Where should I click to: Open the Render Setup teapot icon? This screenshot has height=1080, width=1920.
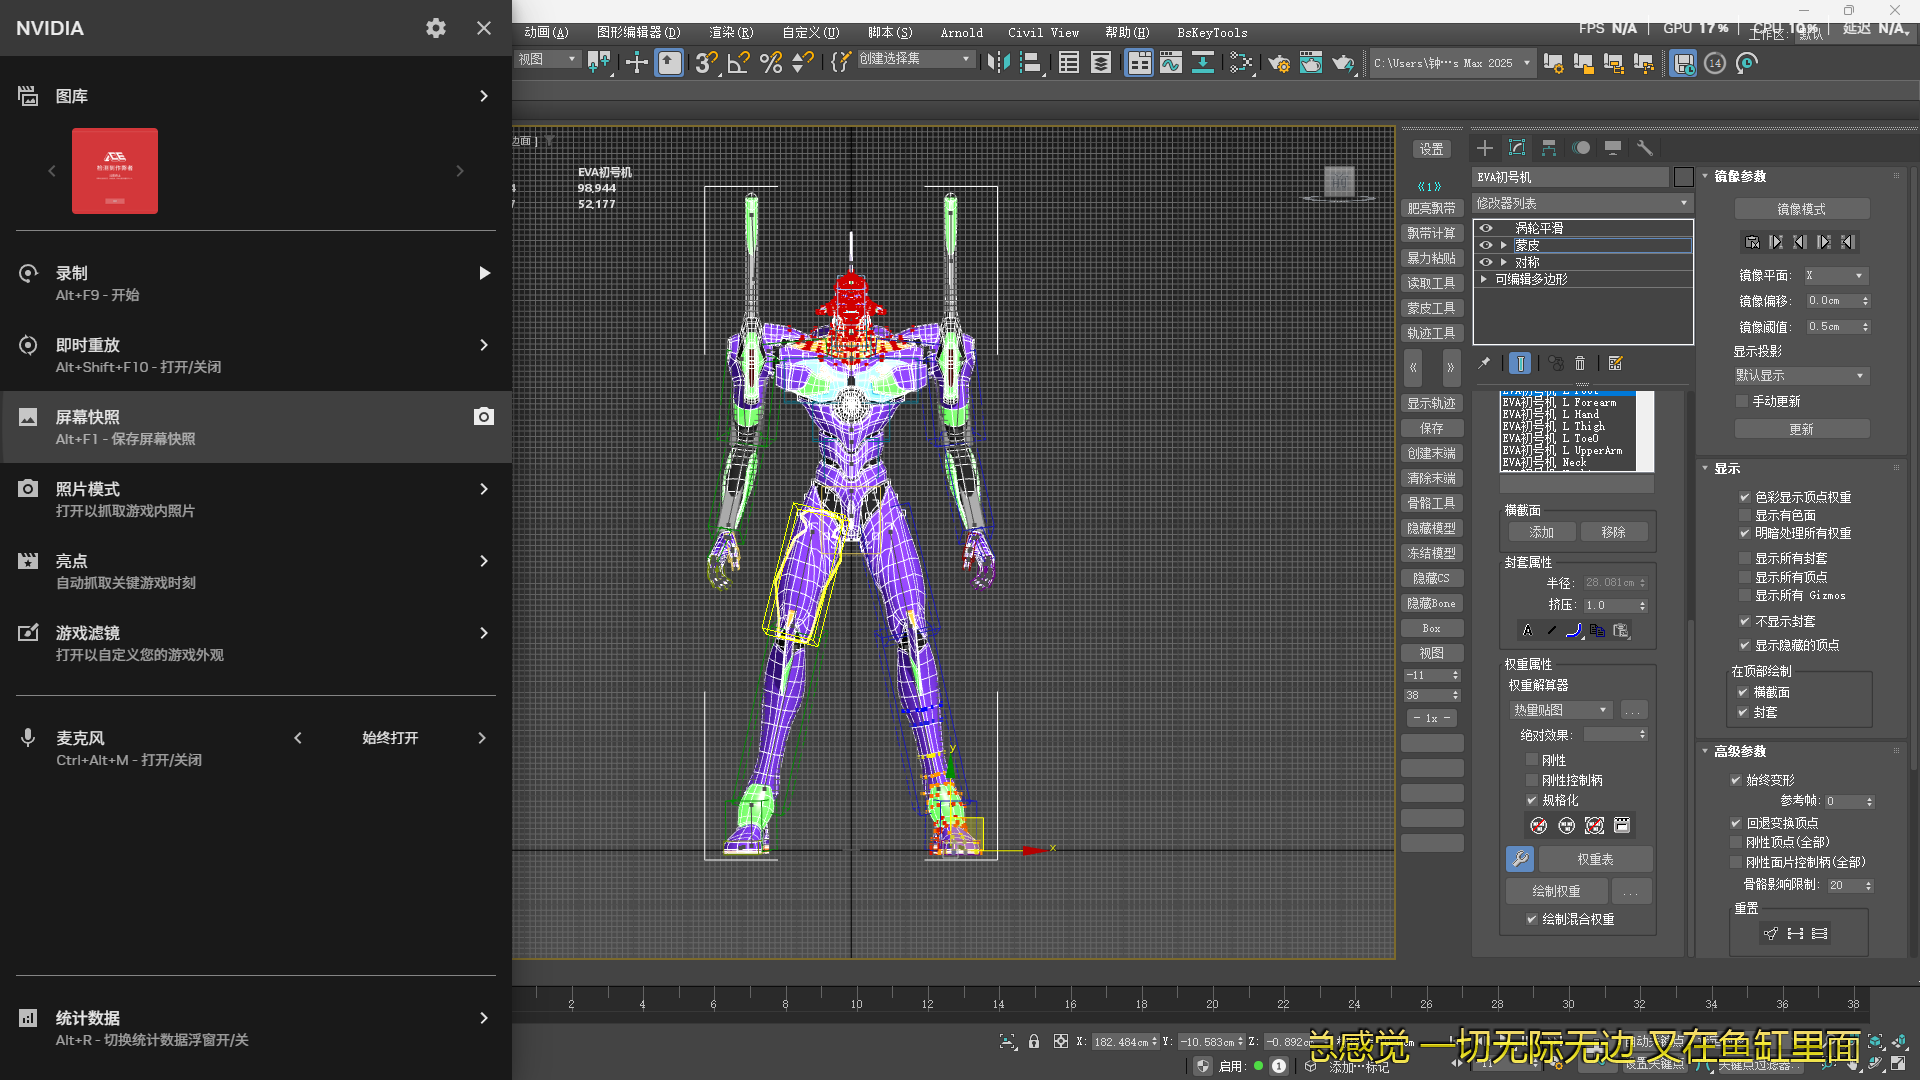(1280, 63)
